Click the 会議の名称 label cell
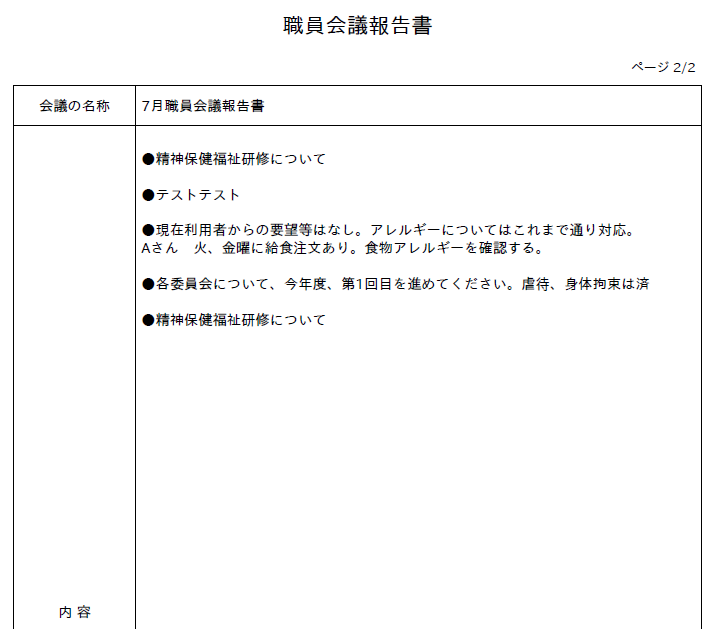The image size is (707, 629). click(x=74, y=106)
